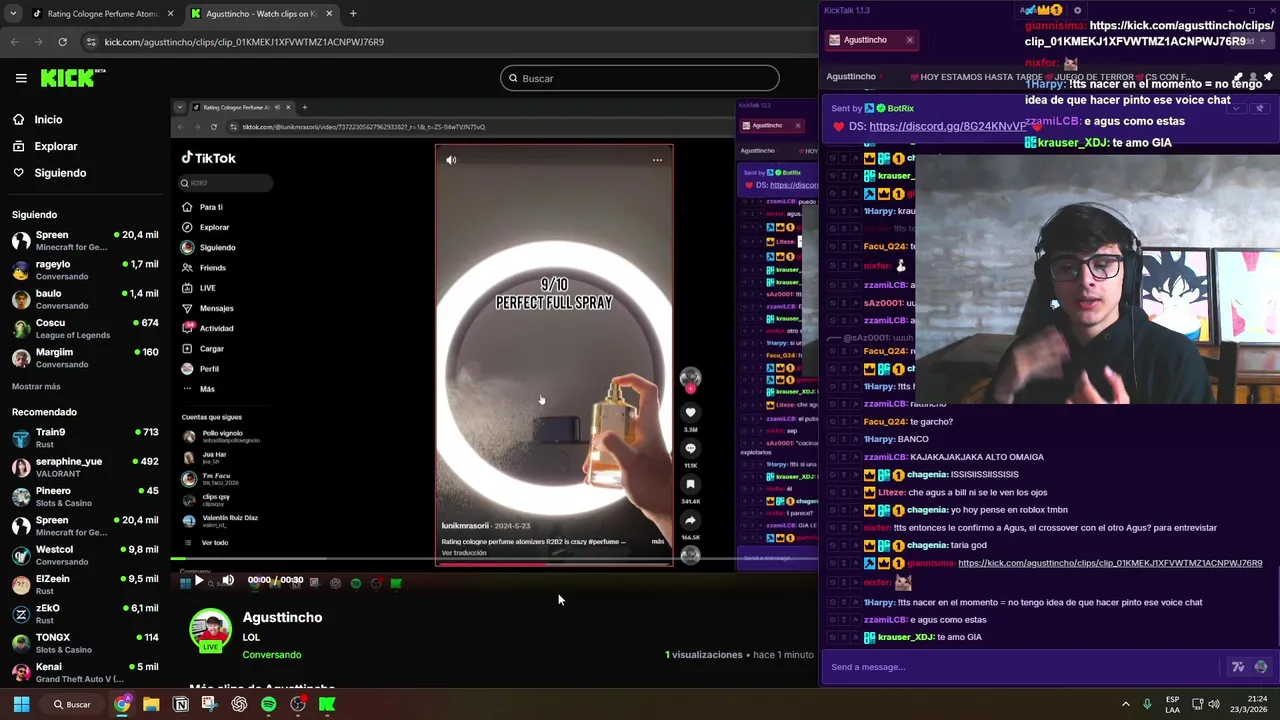Click the KickTalk message input field

[1020, 667]
